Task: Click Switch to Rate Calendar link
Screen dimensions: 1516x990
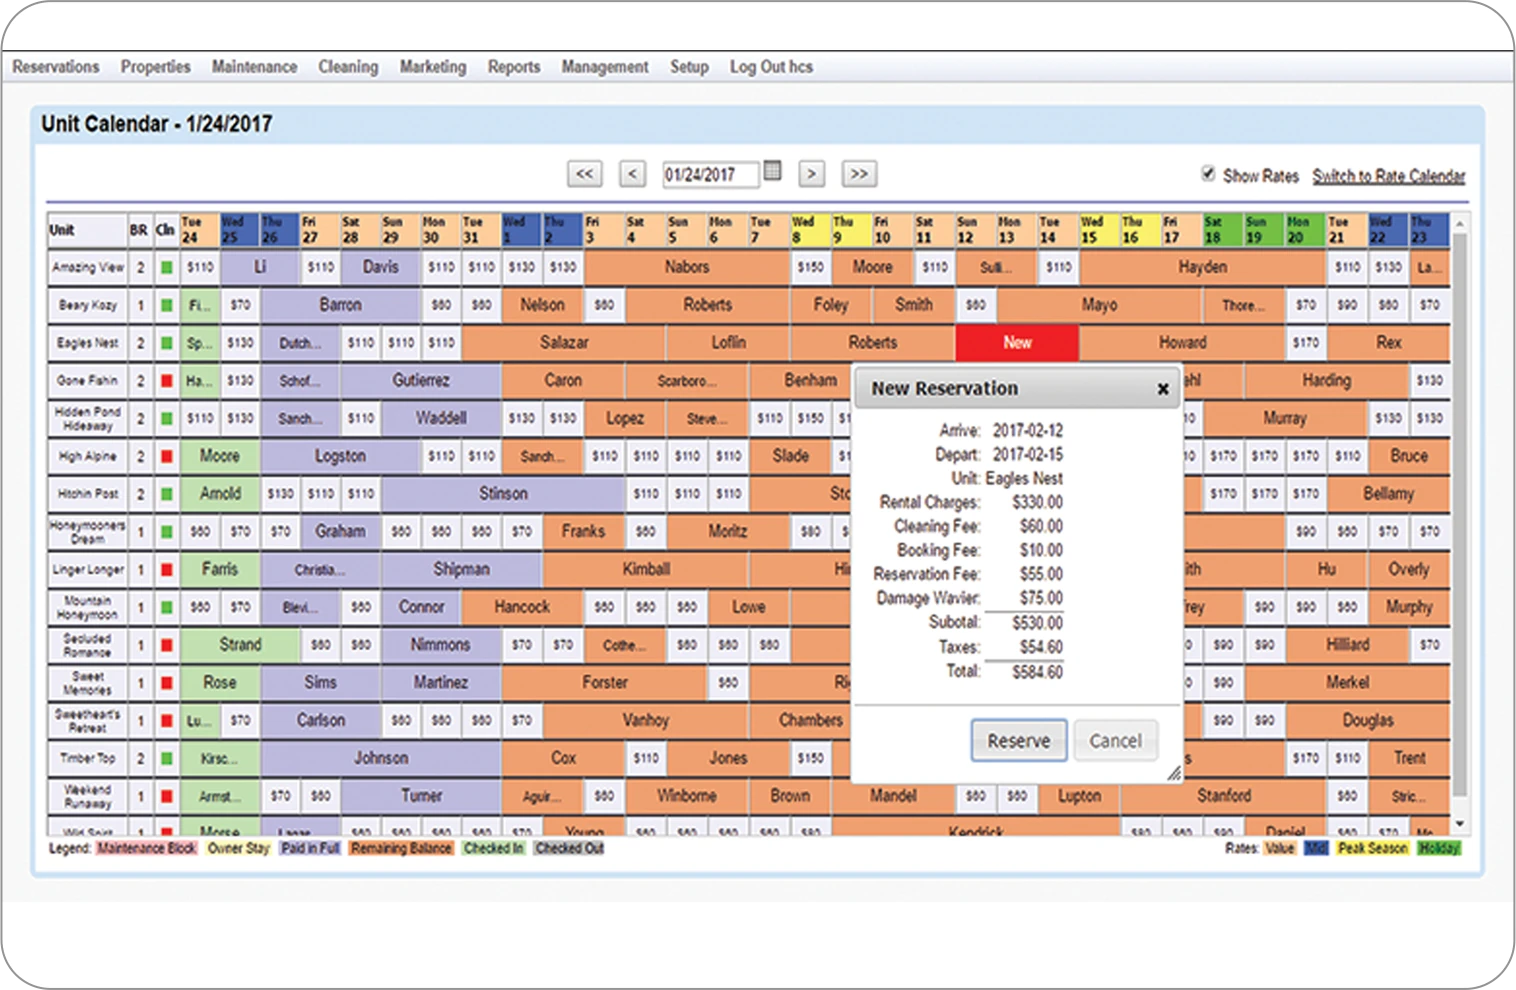Action: [x=1389, y=176]
